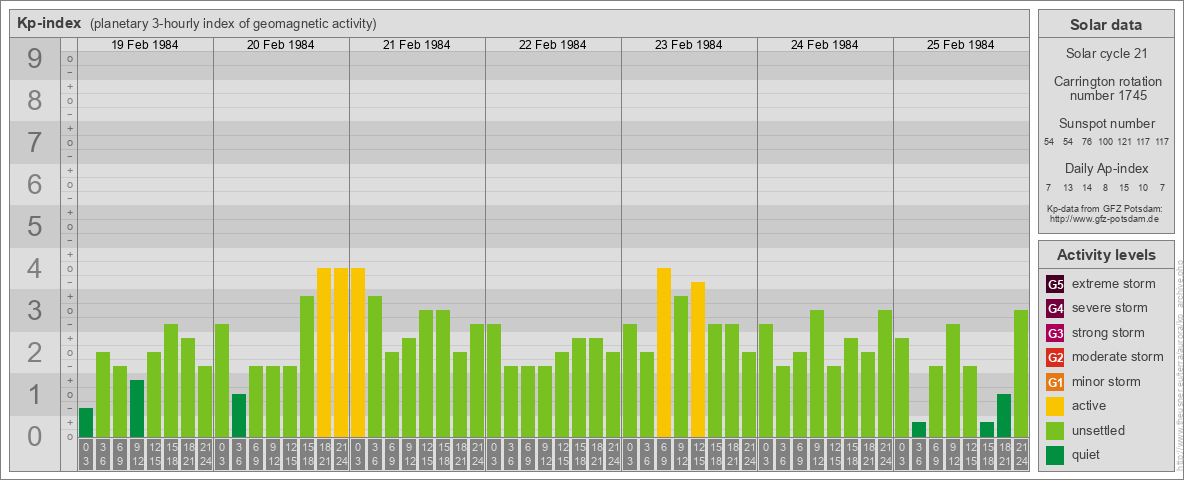
Task: Click the 15-18 bar on 20 Feb
Action: pyautogui.click(x=307, y=367)
